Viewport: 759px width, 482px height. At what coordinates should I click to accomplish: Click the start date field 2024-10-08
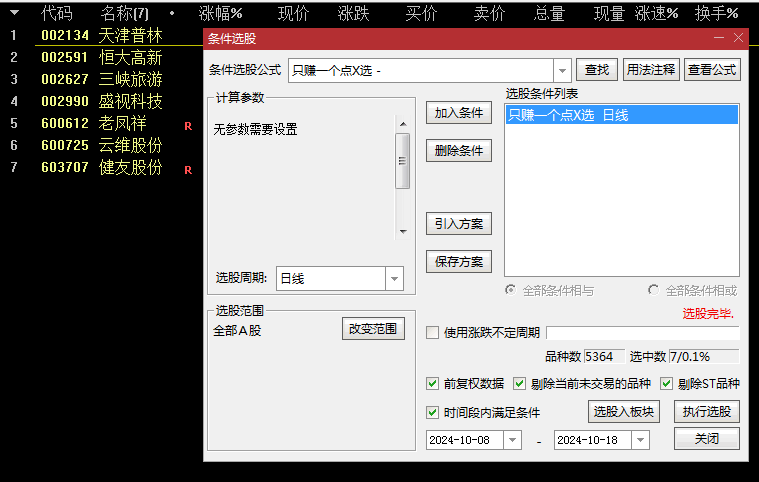point(465,440)
